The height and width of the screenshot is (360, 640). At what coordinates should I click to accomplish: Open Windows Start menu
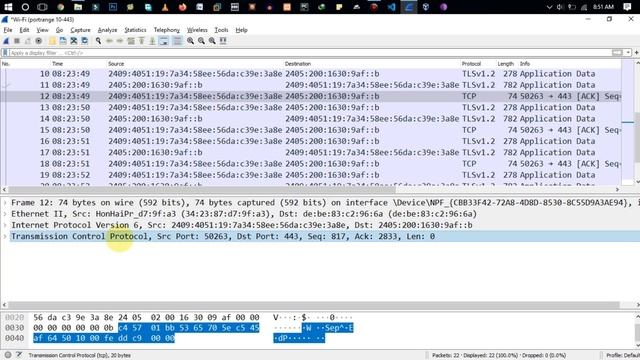pyautogui.click(x=8, y=7)
